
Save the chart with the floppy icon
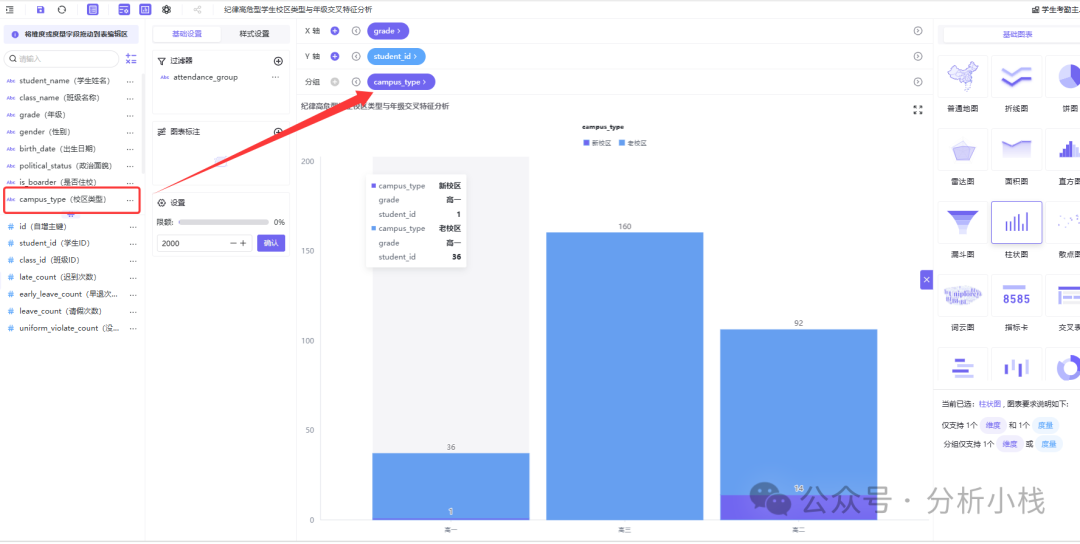[41, 10]
